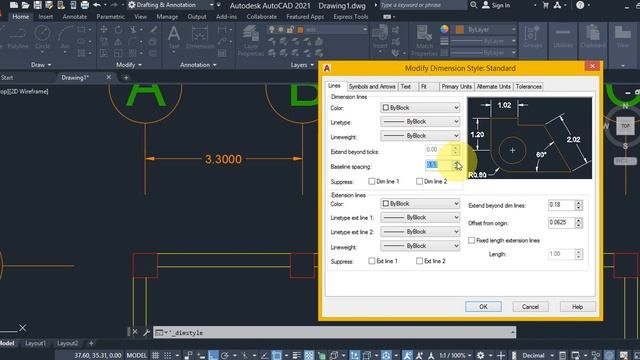Click the Move tool in Modify panel
This screenshot has width=640, height=360.
coord(104,29)
